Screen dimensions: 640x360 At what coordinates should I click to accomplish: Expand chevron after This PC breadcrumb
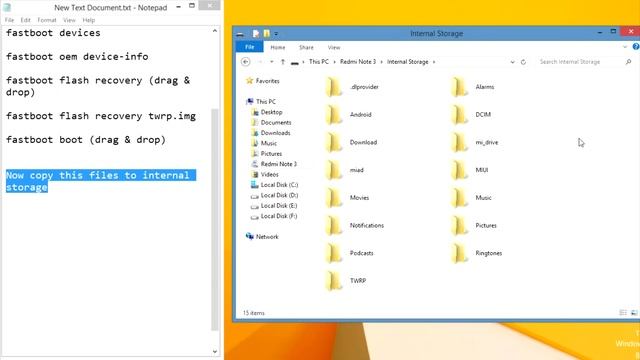coord(334,62)
